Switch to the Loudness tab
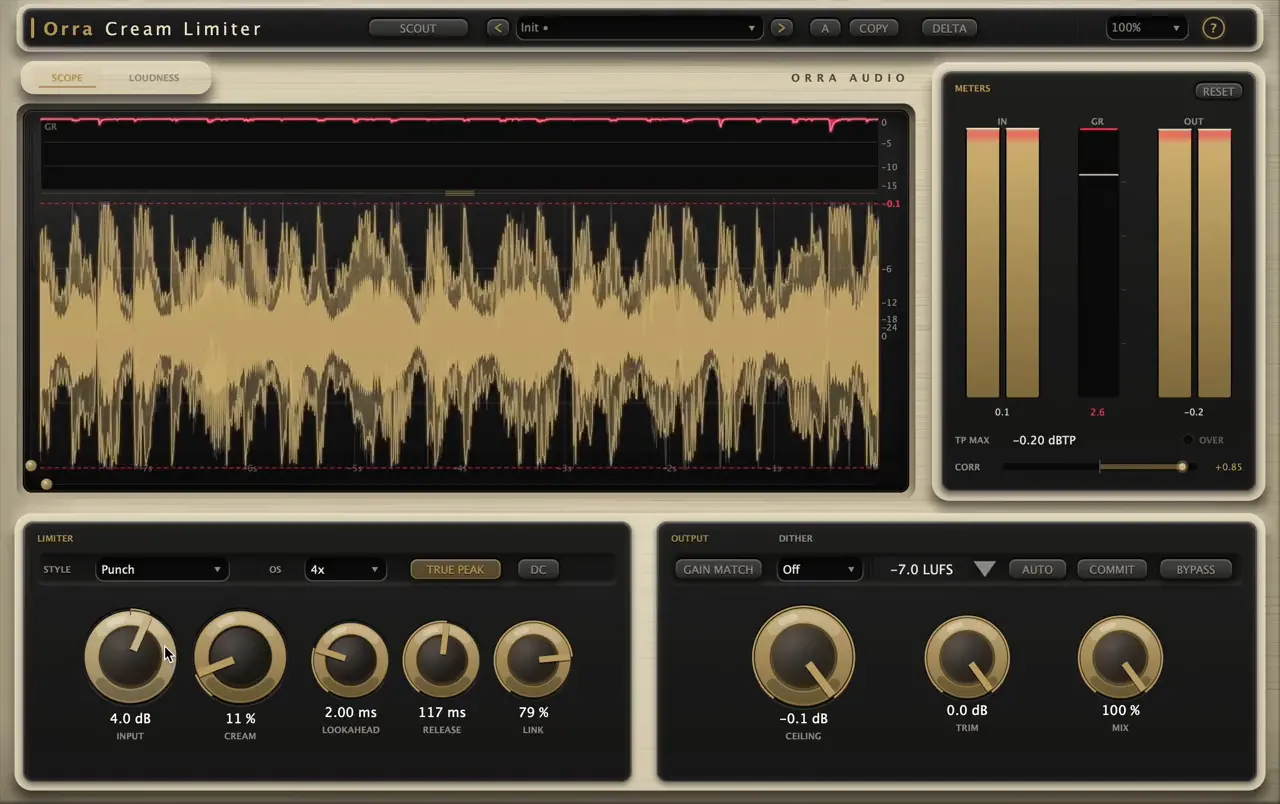1280x804 pixels. 154,78
